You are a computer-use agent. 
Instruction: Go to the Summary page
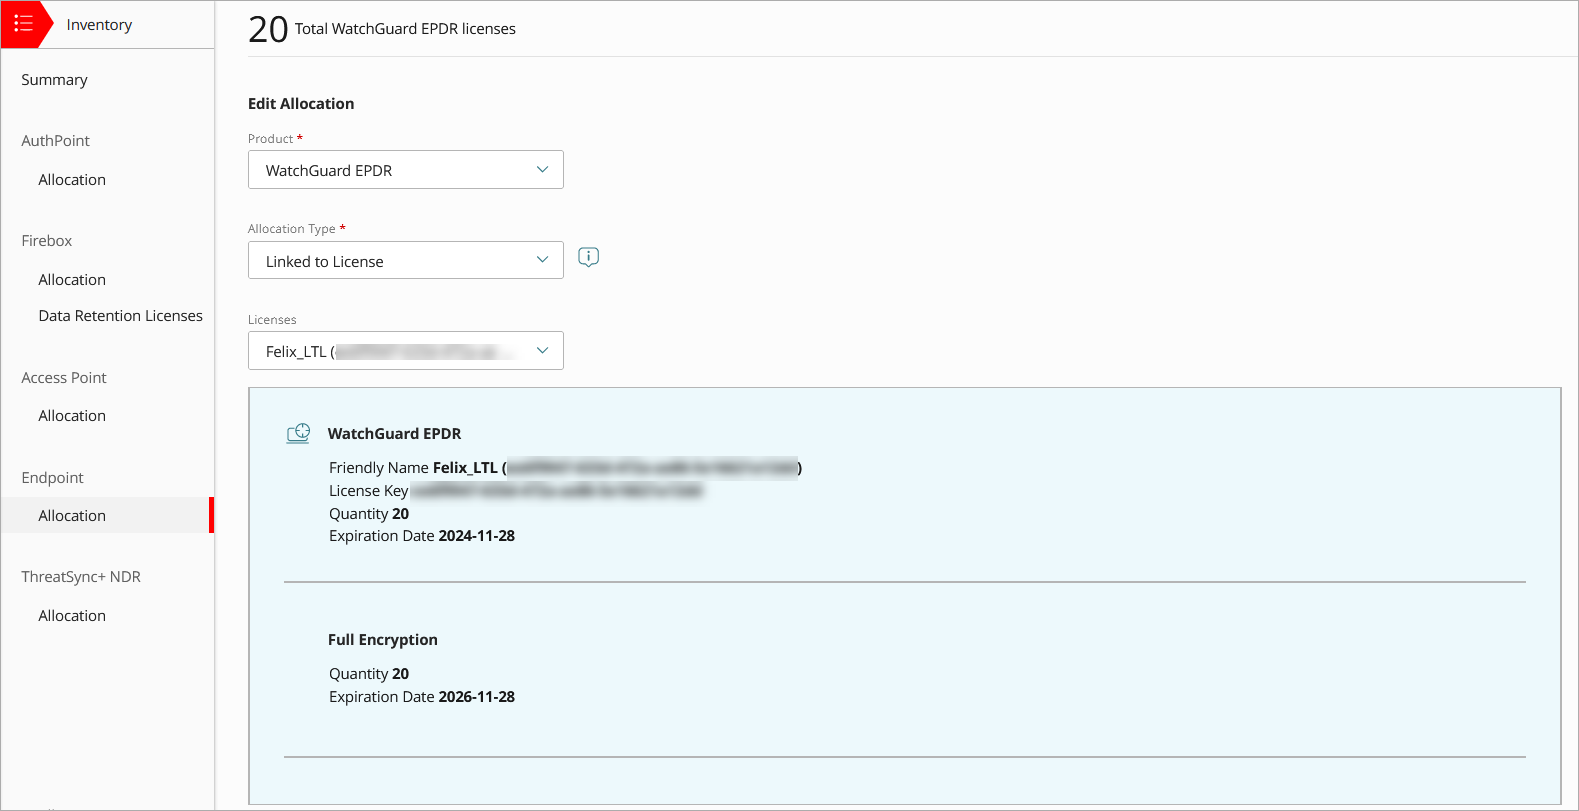(x=54, y=80)
